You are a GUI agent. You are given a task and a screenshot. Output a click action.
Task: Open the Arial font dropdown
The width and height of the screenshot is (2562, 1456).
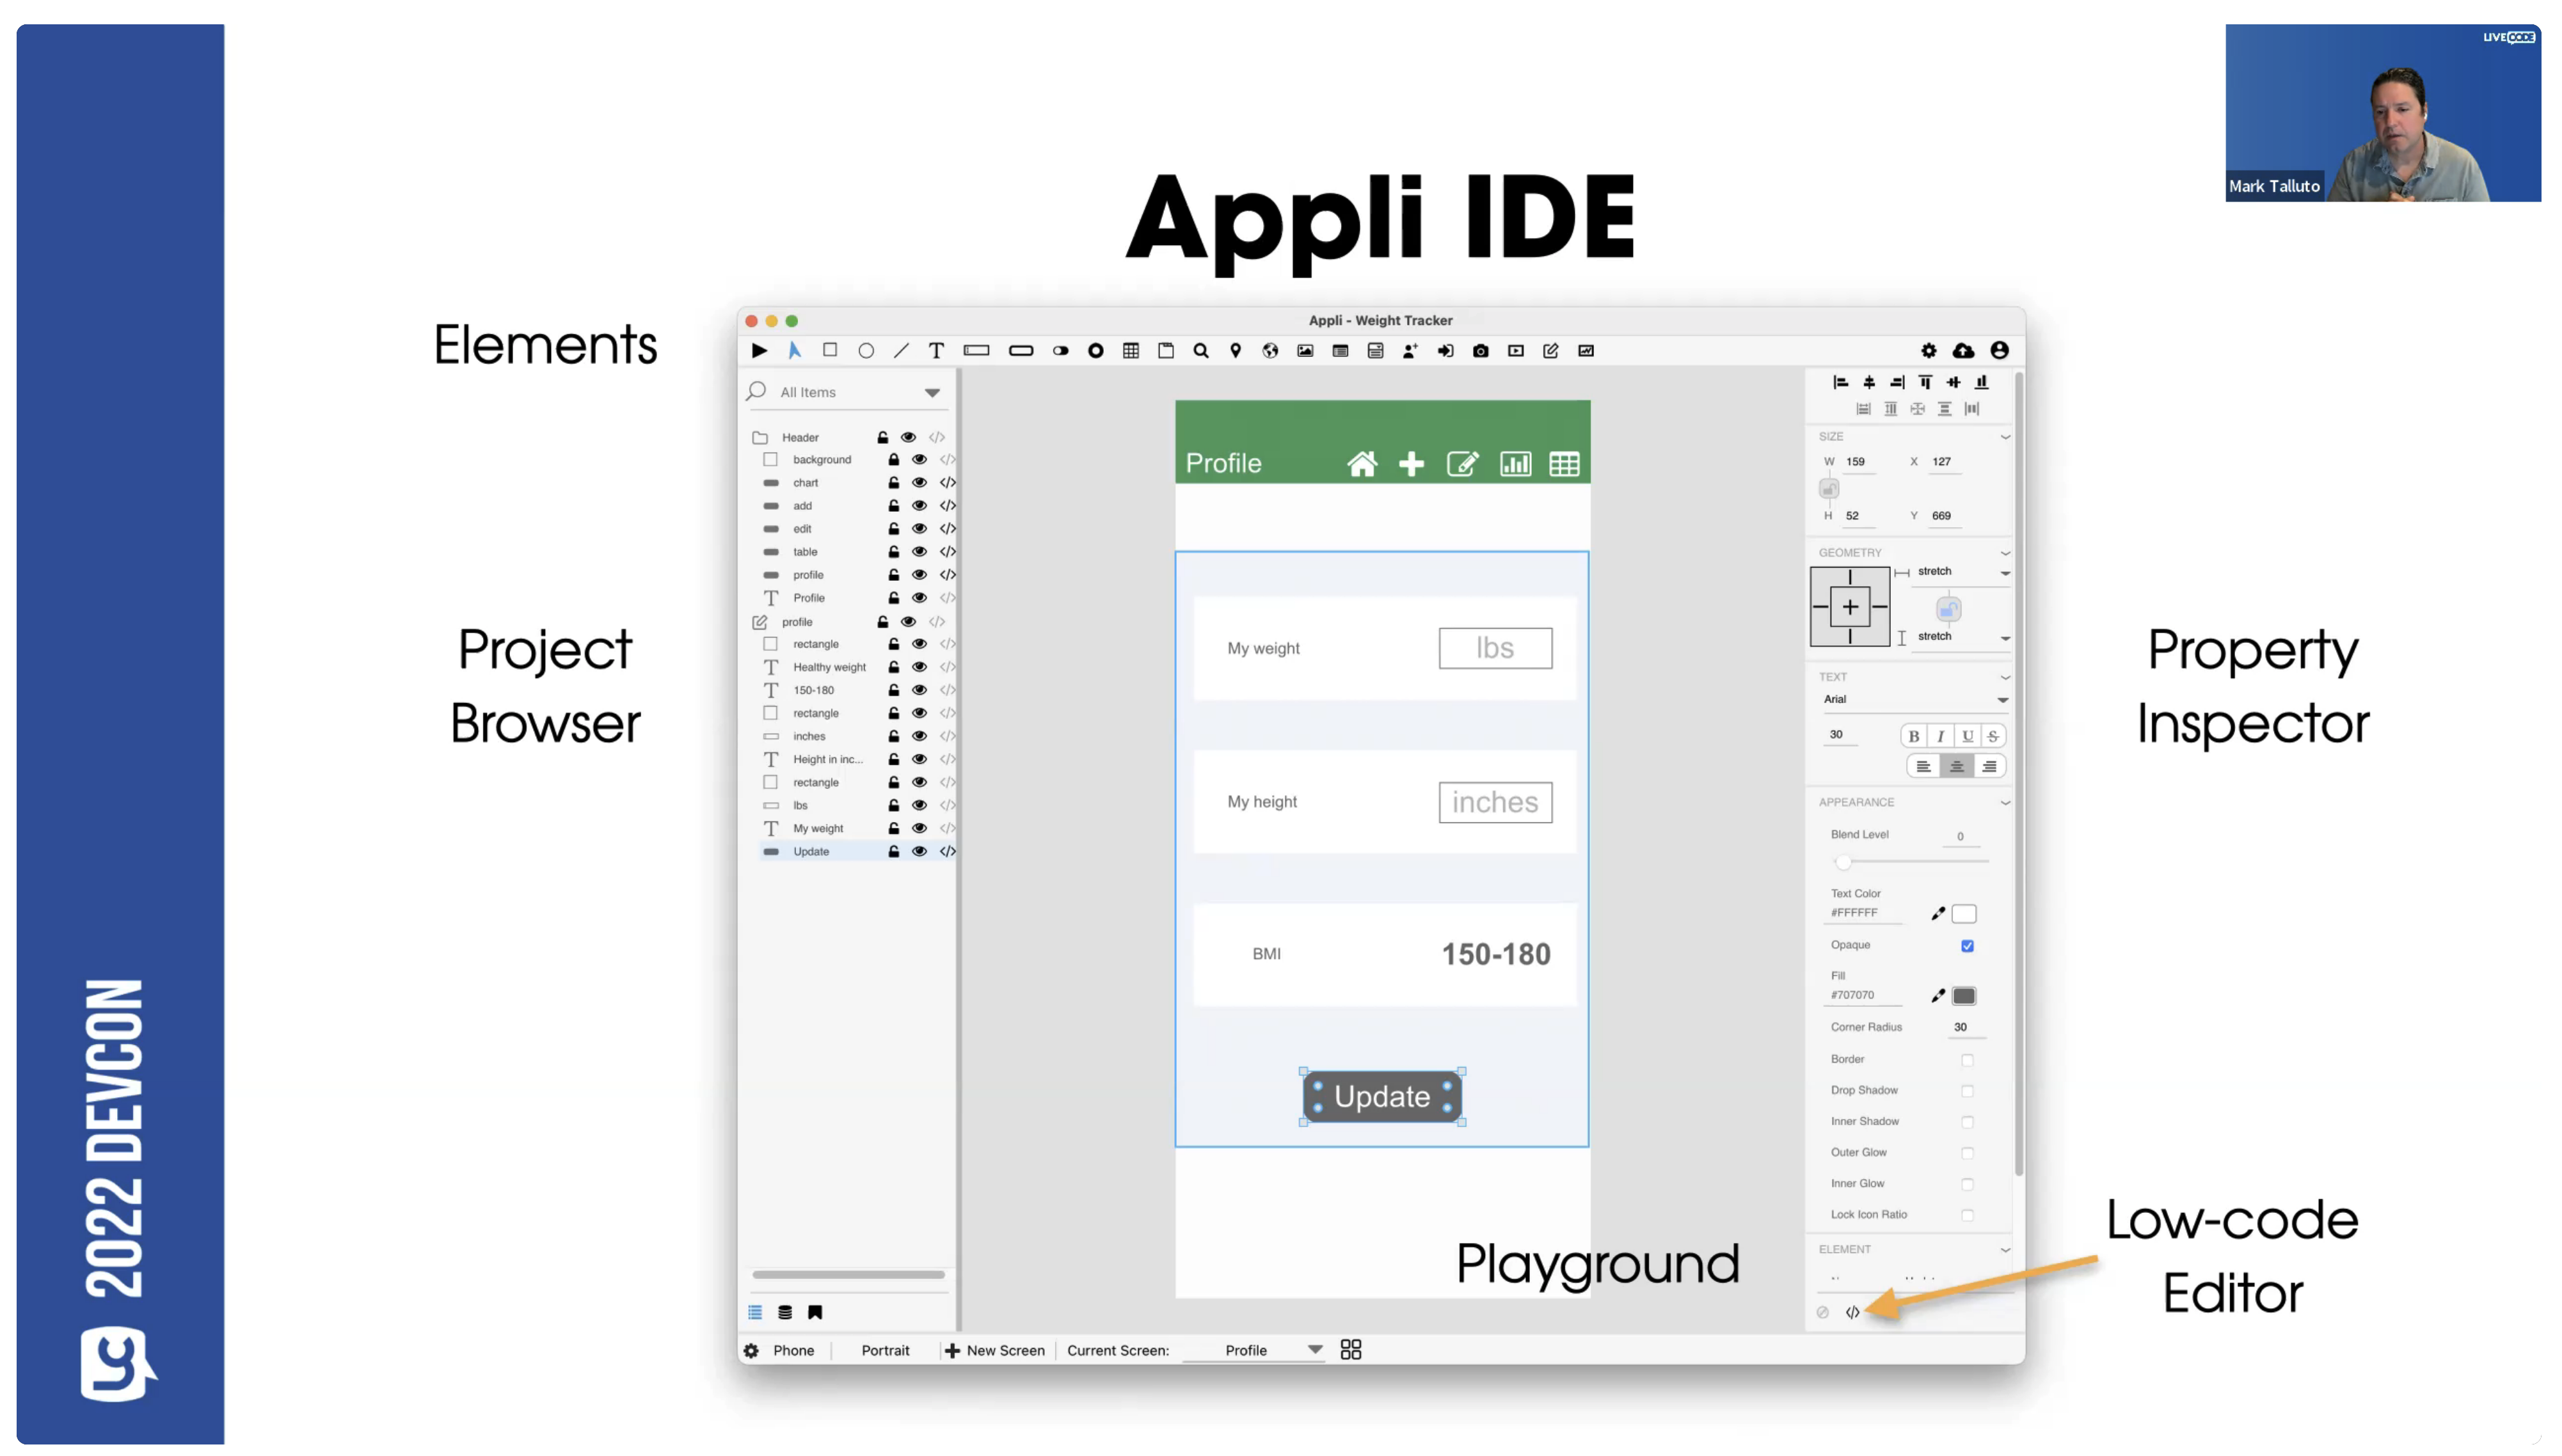tap(2002, 700)
